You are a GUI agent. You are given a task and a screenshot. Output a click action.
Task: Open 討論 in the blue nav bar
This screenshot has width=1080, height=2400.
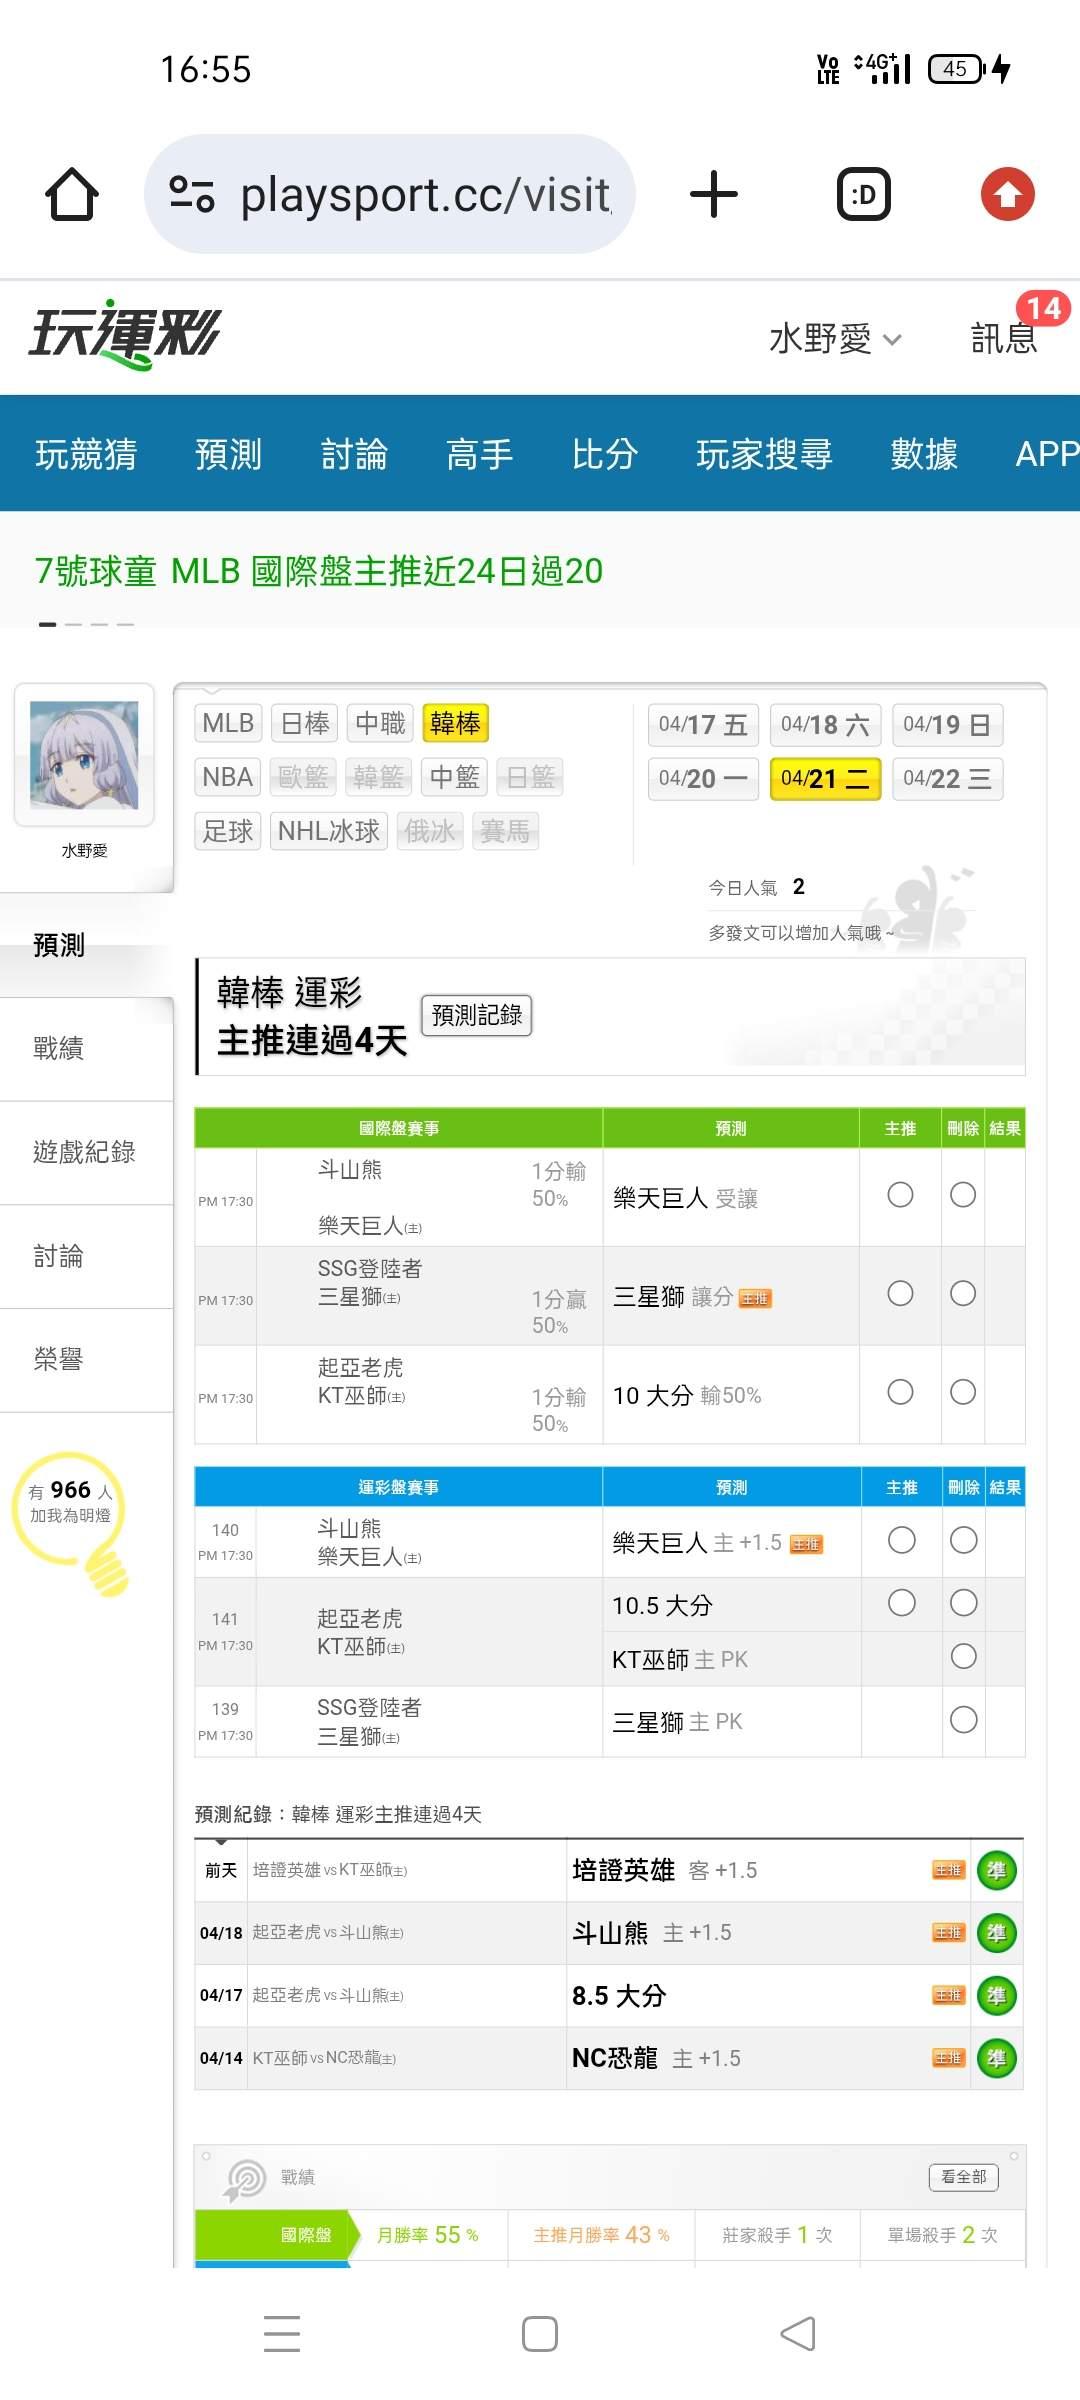[354, 454]
